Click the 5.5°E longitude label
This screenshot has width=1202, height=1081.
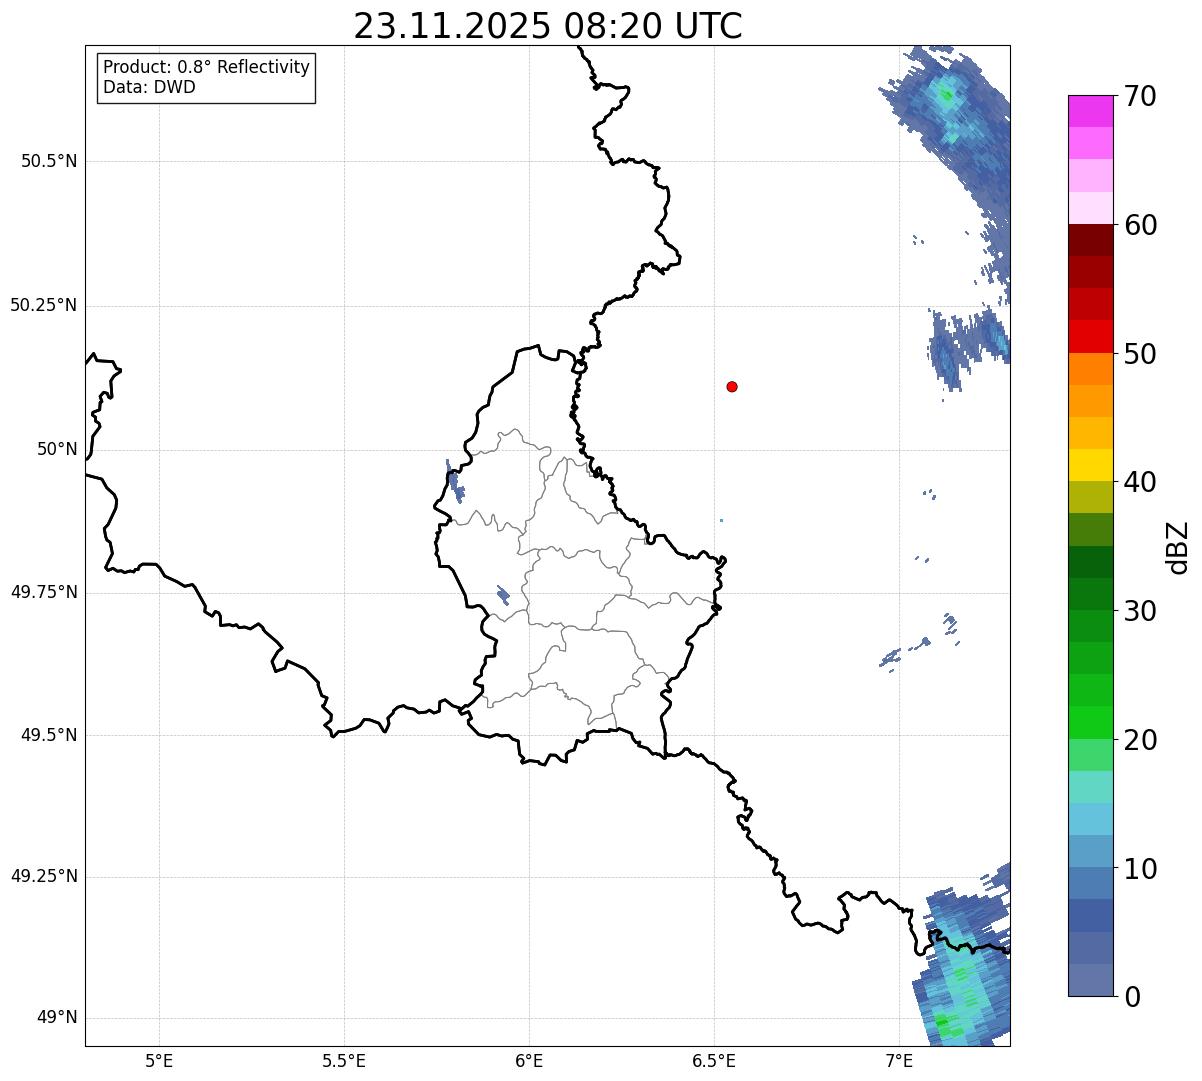pyautogui.click(x=344, y=1060)
